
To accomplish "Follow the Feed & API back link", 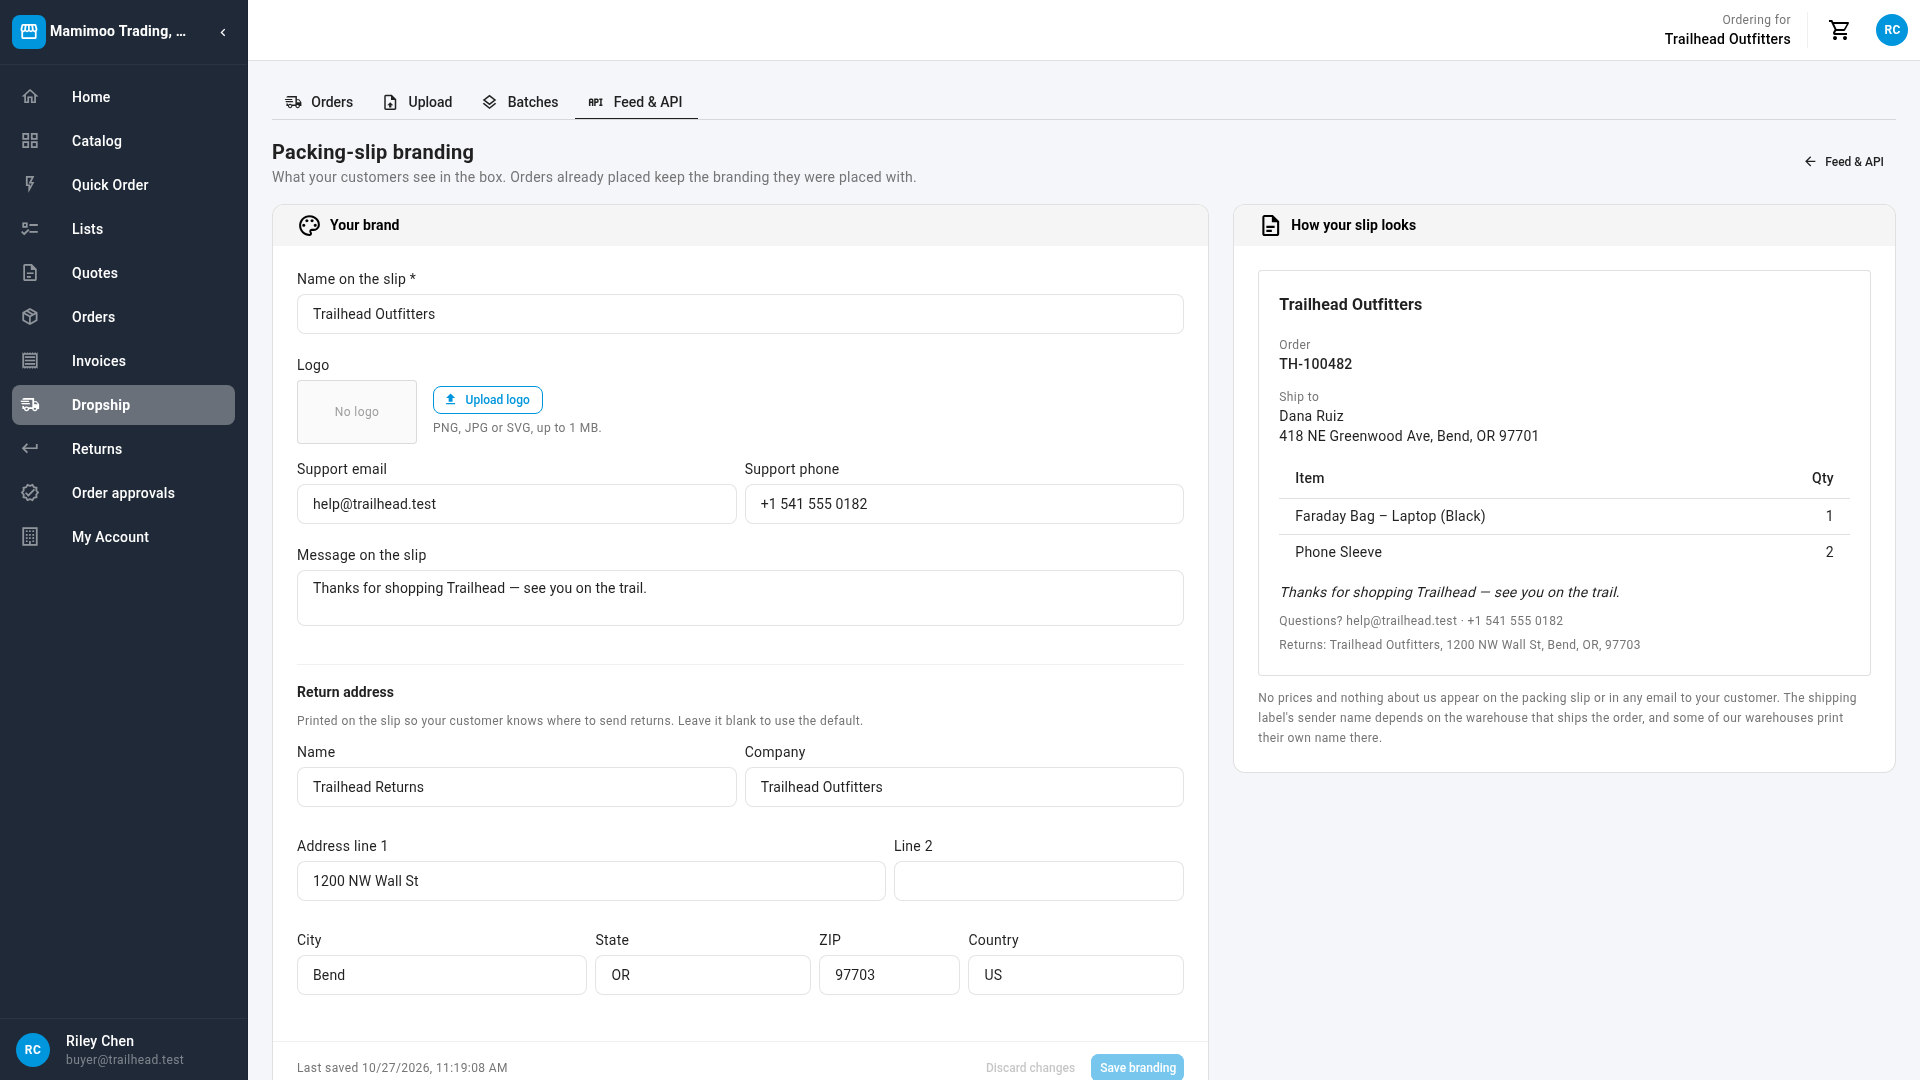I will point(1843,162).
